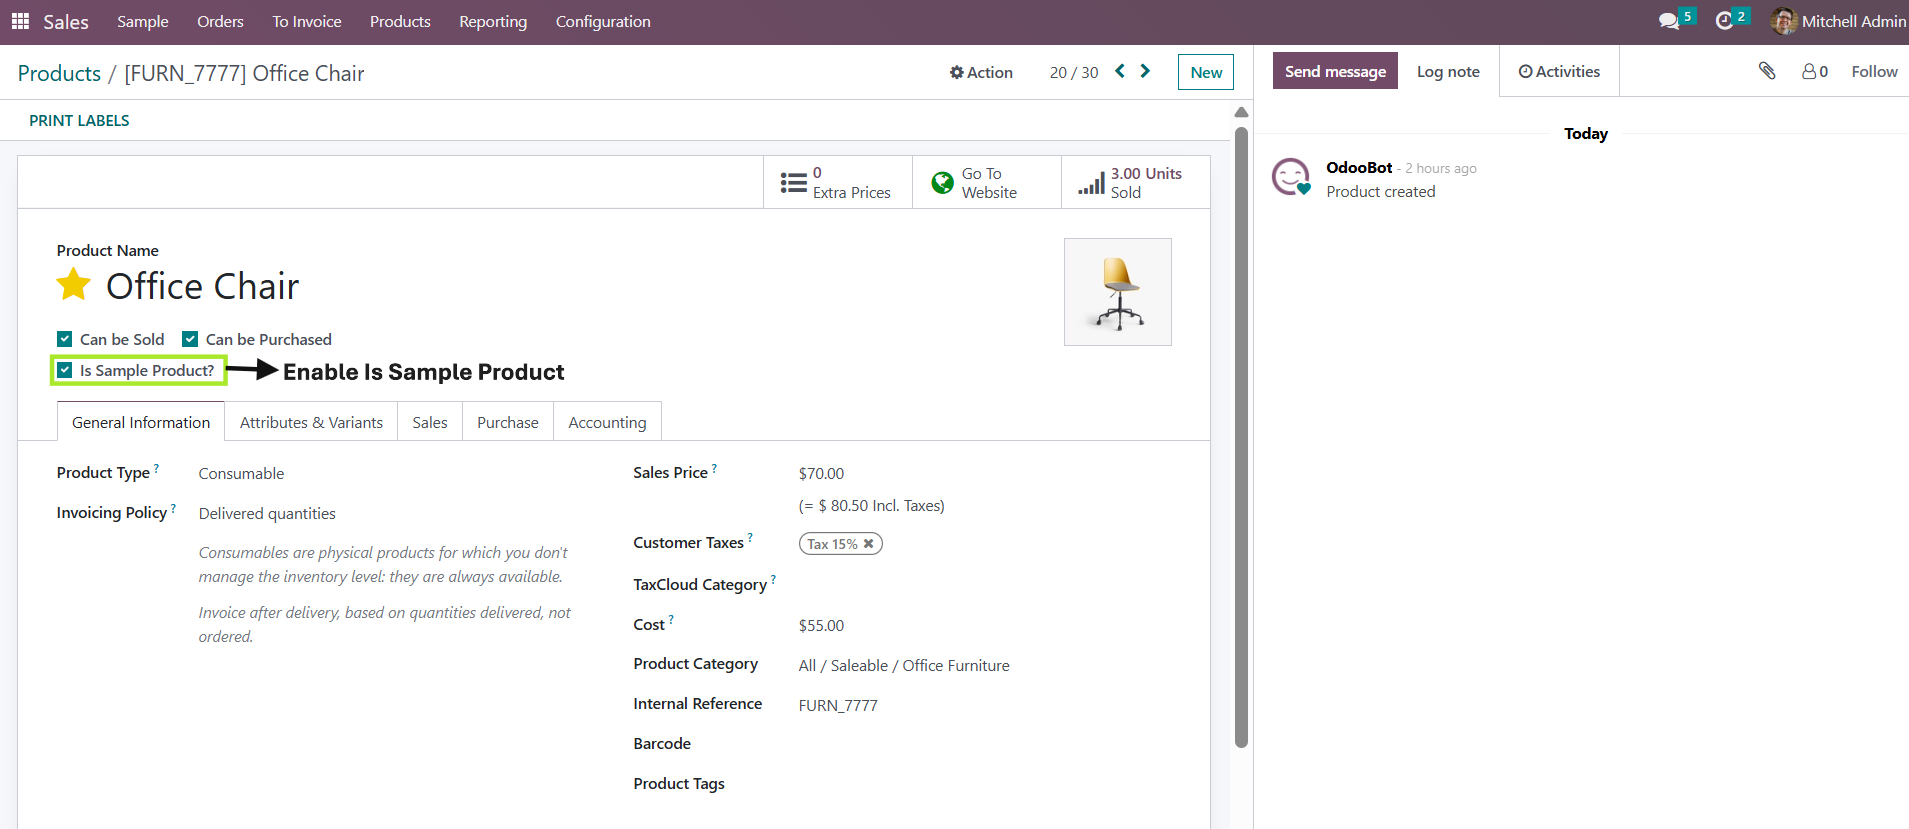This screenshot has height=829, width=1909.
Task: Click Send message button
Action: 1335,71
